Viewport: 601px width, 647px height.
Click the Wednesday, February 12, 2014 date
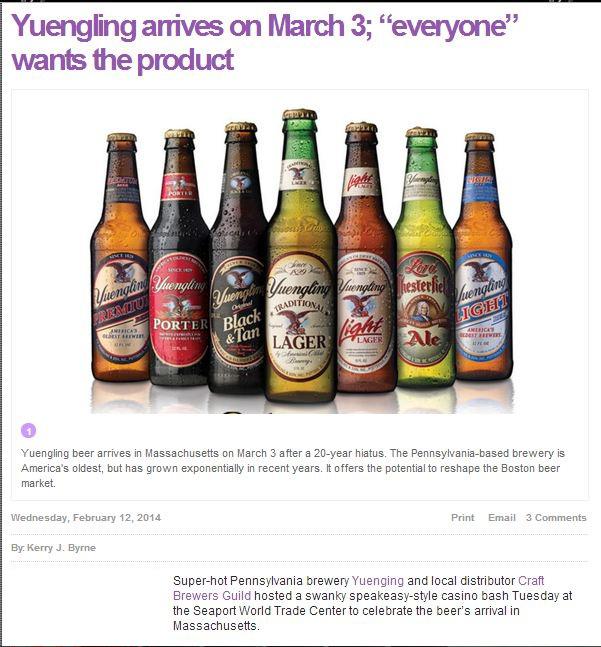coord(86,517)
